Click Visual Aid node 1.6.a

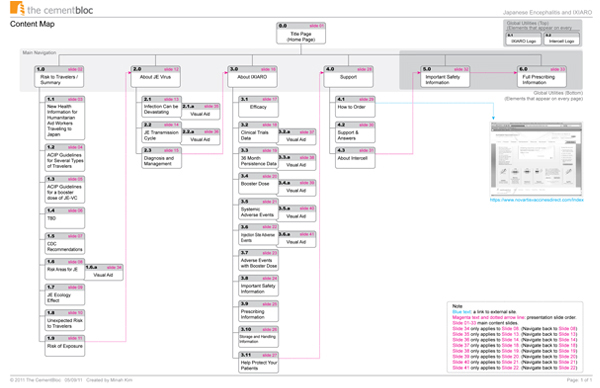tap(104, 272)
